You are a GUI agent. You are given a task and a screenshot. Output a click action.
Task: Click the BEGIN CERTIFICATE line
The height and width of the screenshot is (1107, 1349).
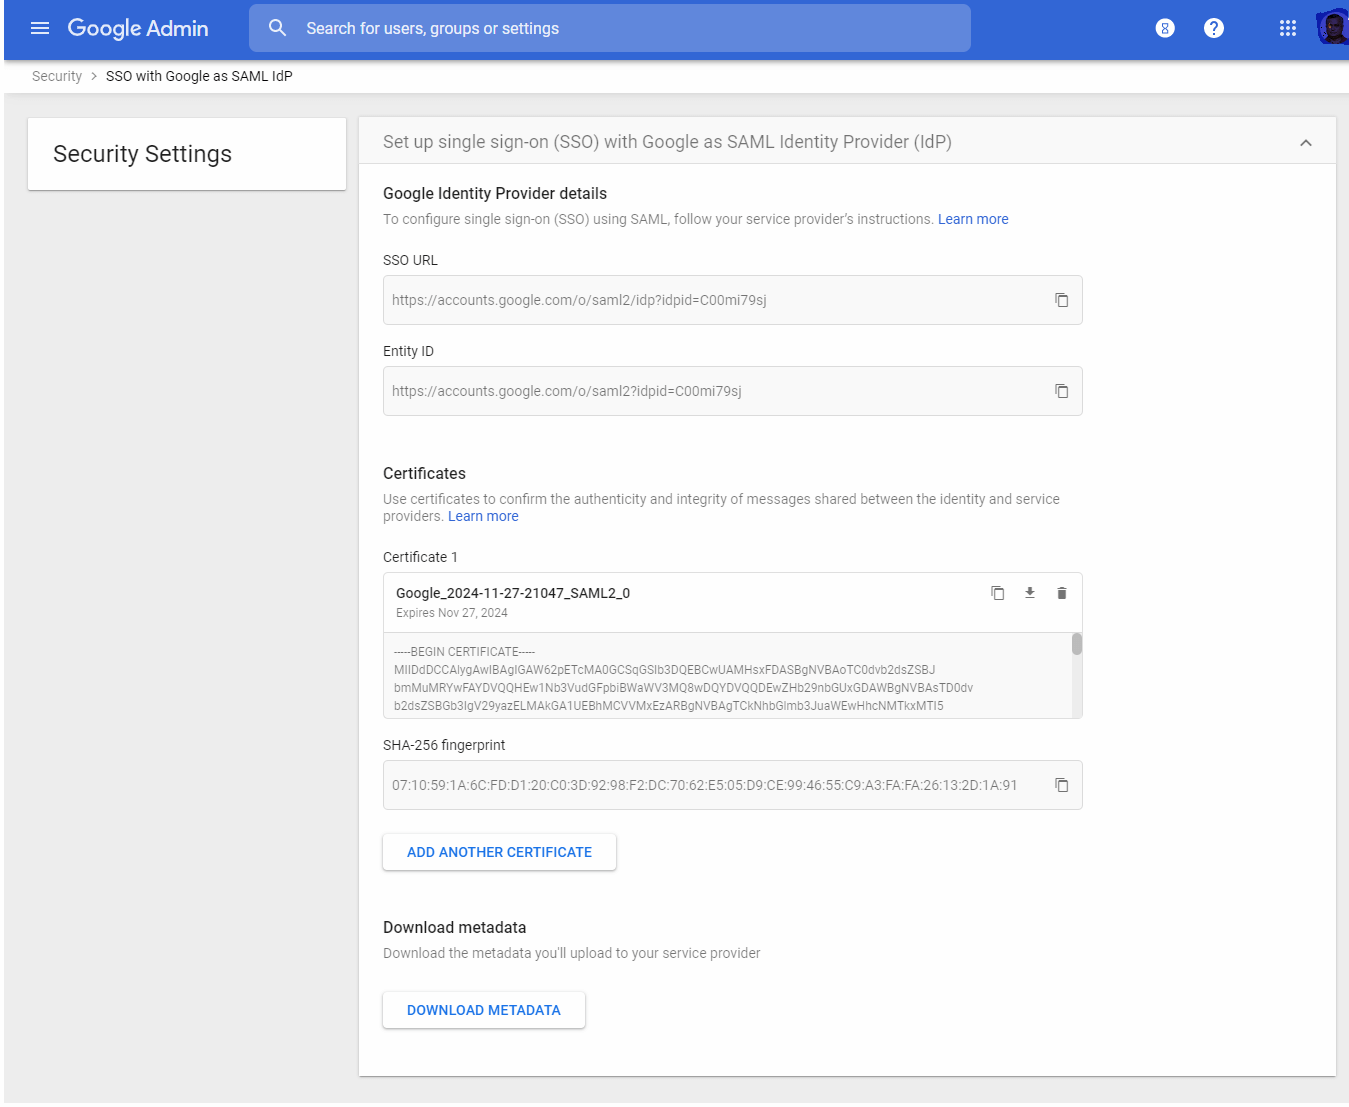click(x=464, y=652)
